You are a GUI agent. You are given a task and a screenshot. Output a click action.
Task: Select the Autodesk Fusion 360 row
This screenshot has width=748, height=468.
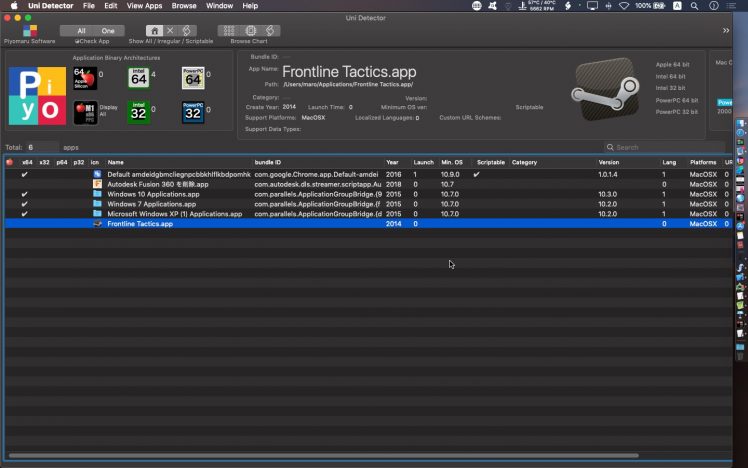157,184
